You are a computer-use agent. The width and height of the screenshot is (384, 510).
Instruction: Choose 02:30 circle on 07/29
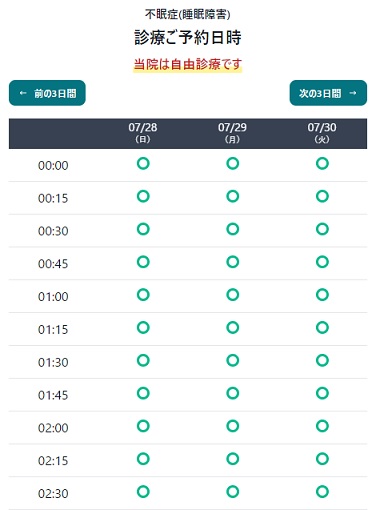pyautogui.click(x=233, y=492)
